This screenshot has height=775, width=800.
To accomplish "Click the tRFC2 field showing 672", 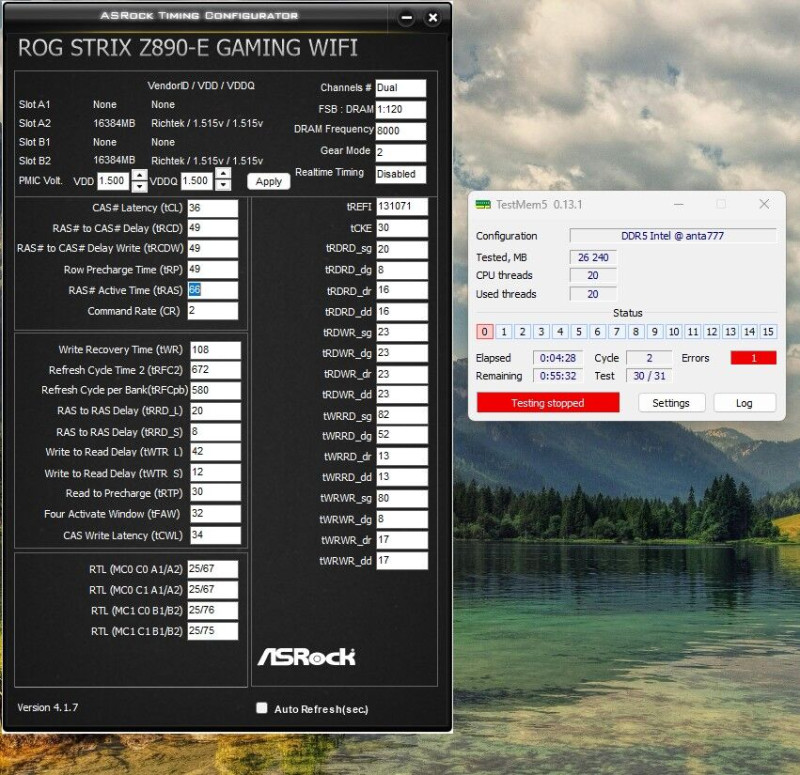I will [215, 370].
